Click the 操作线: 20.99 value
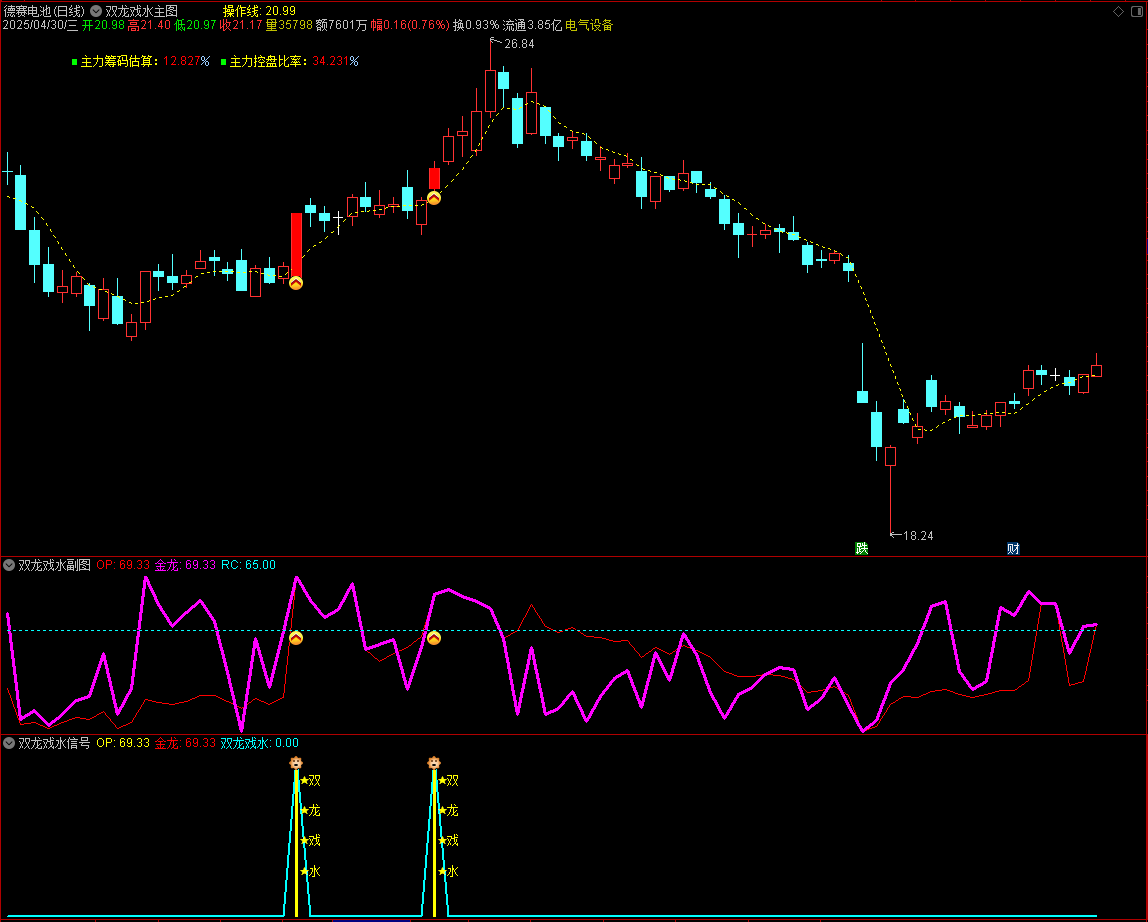The width and height of the screenshot is (1148, 922). click(x=259, y=11)
